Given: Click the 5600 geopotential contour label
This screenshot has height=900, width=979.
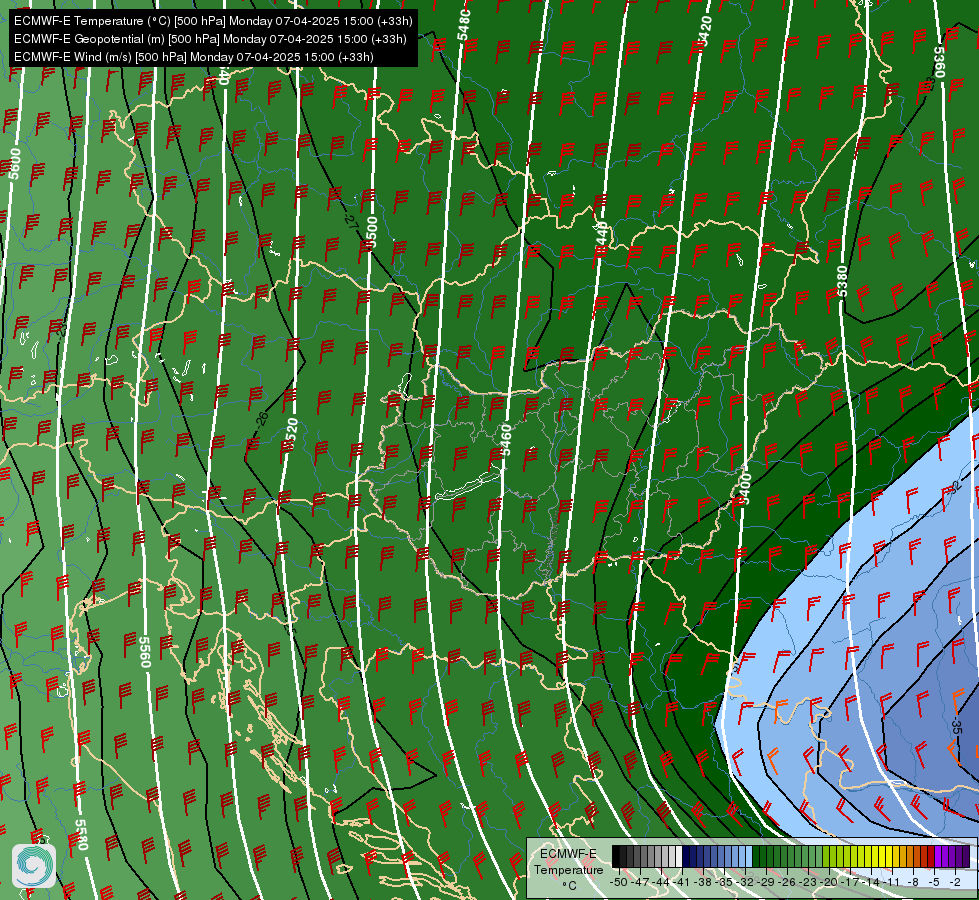Looking at the screenshot, I should click(14, 164).
